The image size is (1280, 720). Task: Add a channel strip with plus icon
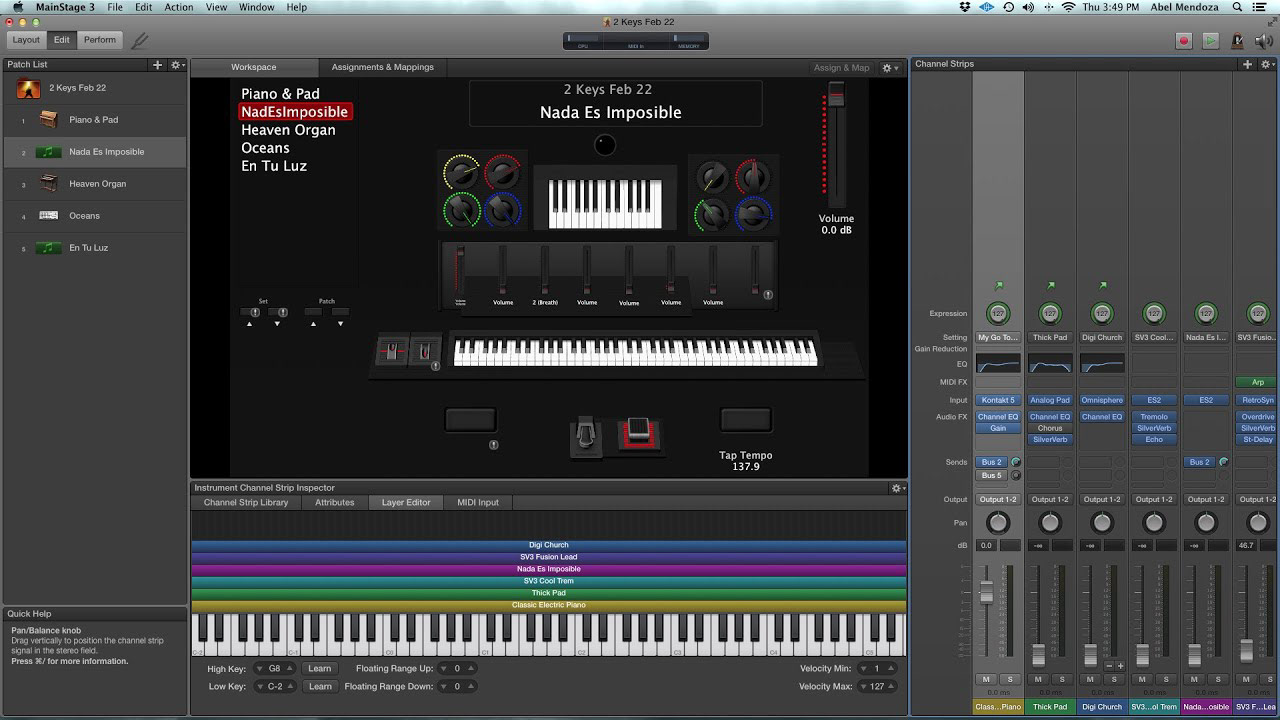(x=1247, y=64)
